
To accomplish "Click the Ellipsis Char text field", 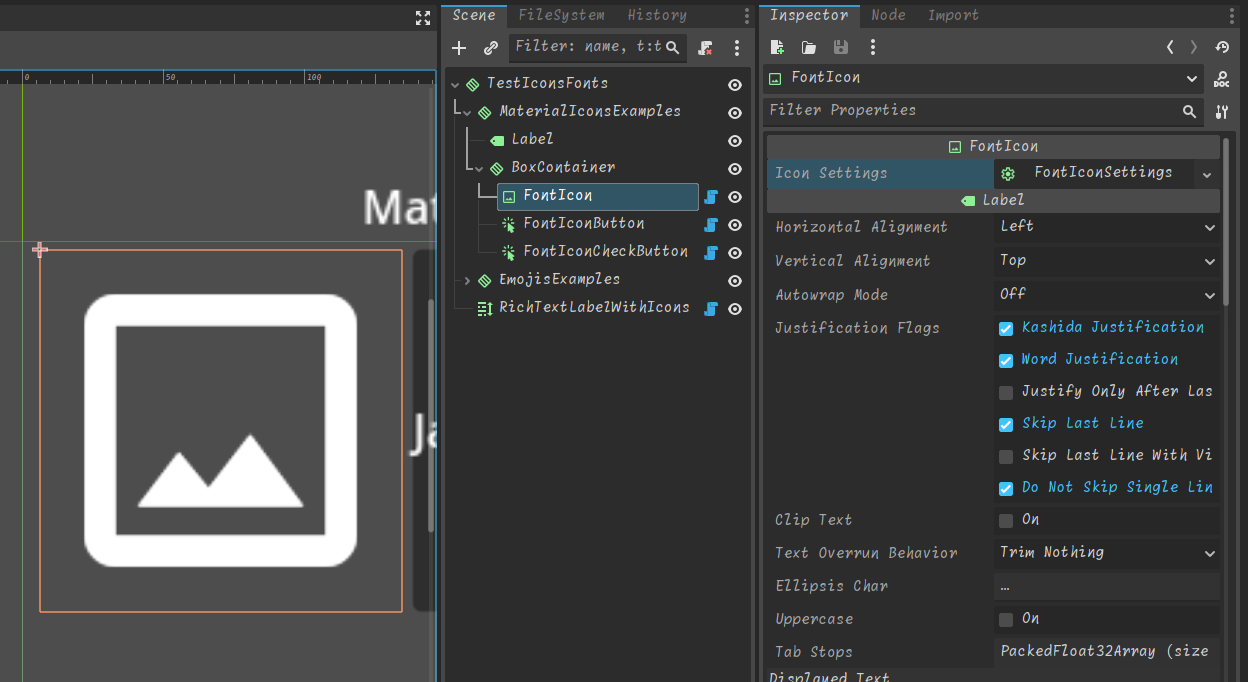I will pyautogui.click(x=1107, y=587).
